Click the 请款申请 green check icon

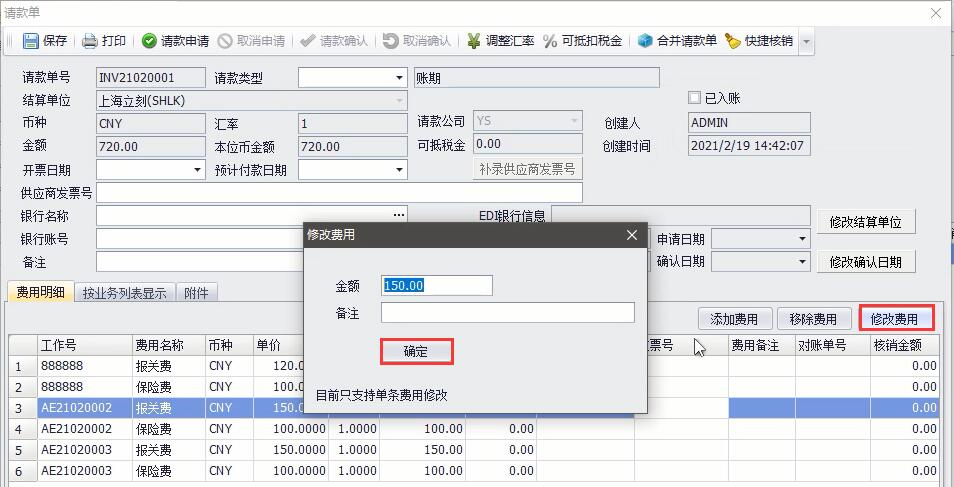pyautogui.click(x=149, y=41)
